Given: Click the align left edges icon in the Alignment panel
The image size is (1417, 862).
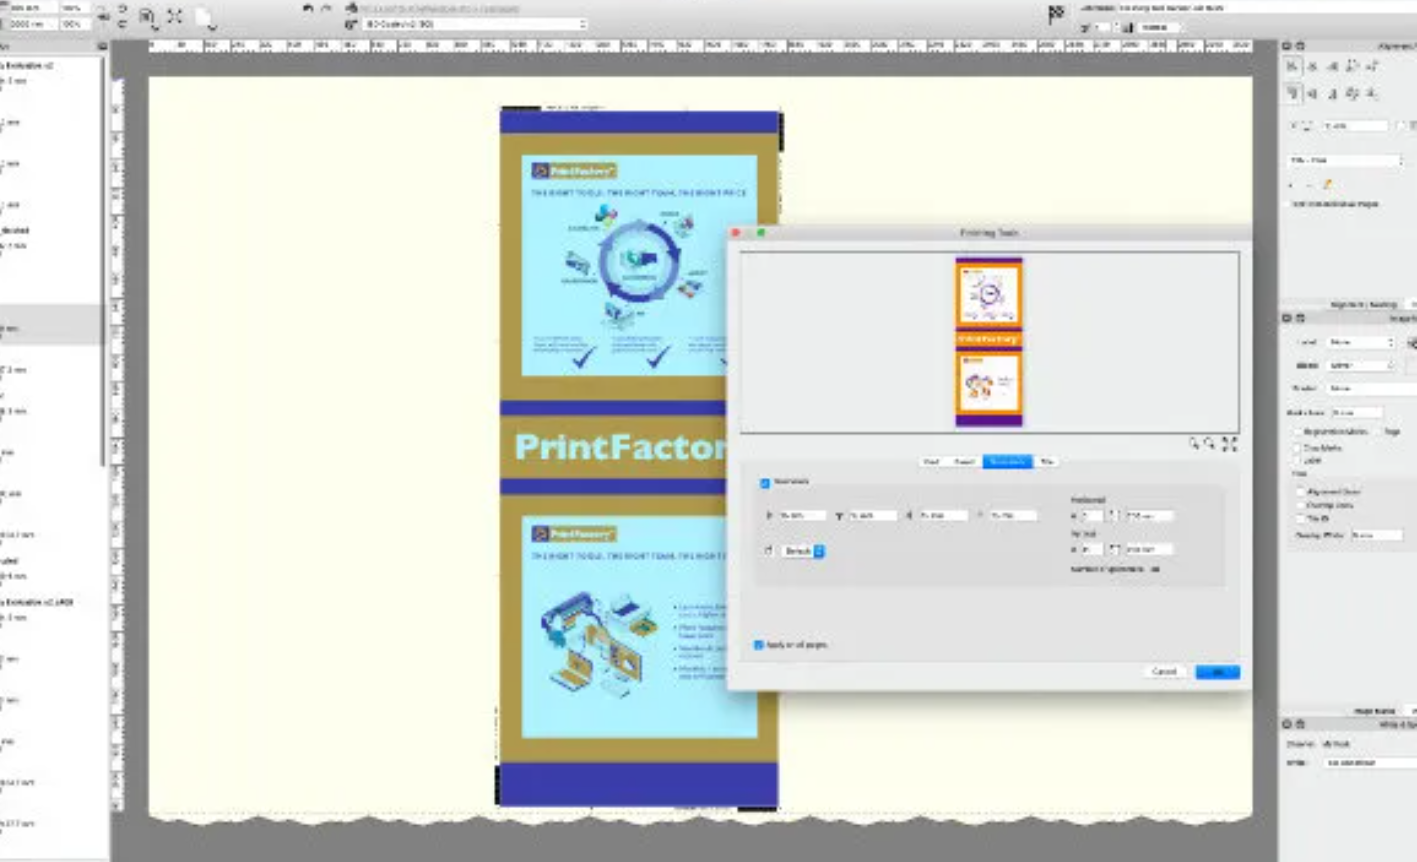Looking at the screenshot, I should pyautogui.click(x=1292, y=66).
